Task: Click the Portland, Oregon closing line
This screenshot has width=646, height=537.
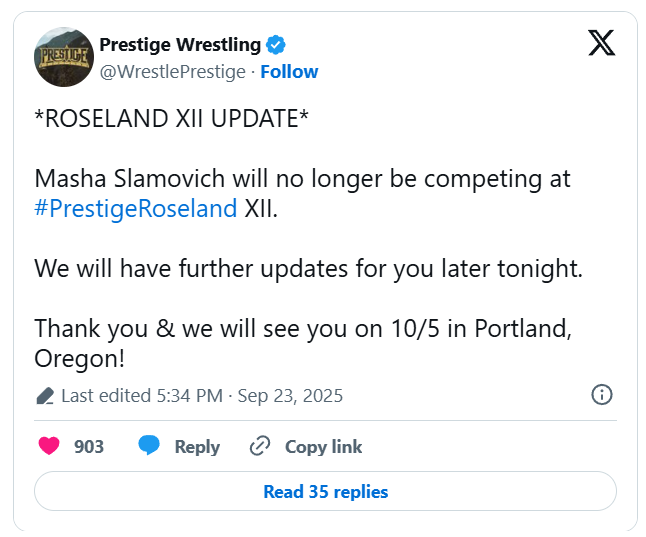Action: [x=302, y=329]
